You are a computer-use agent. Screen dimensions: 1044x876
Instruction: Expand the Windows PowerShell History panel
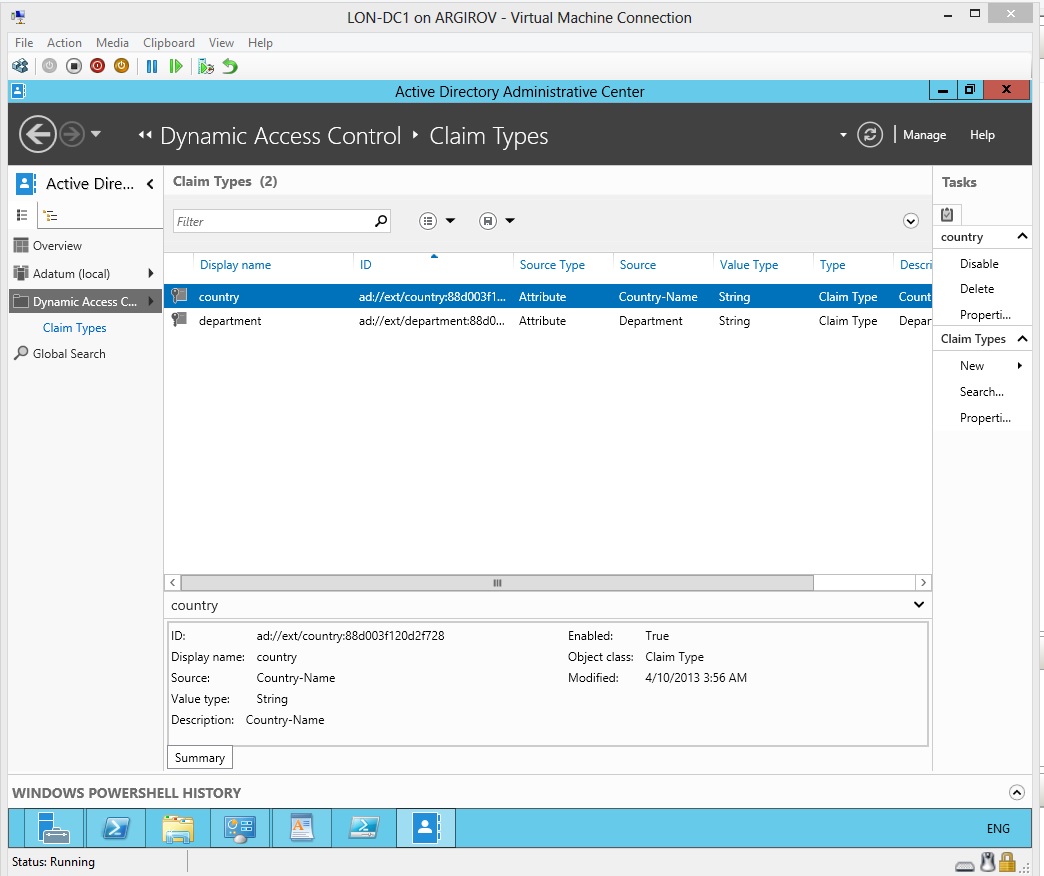click(x=1016, y=792)
